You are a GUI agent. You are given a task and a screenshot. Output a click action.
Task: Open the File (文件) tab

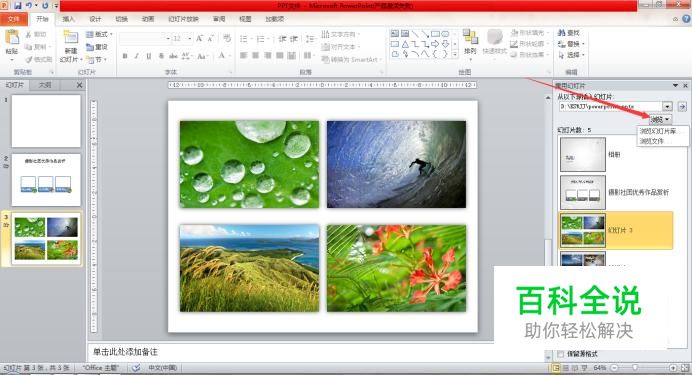[14, 19]
